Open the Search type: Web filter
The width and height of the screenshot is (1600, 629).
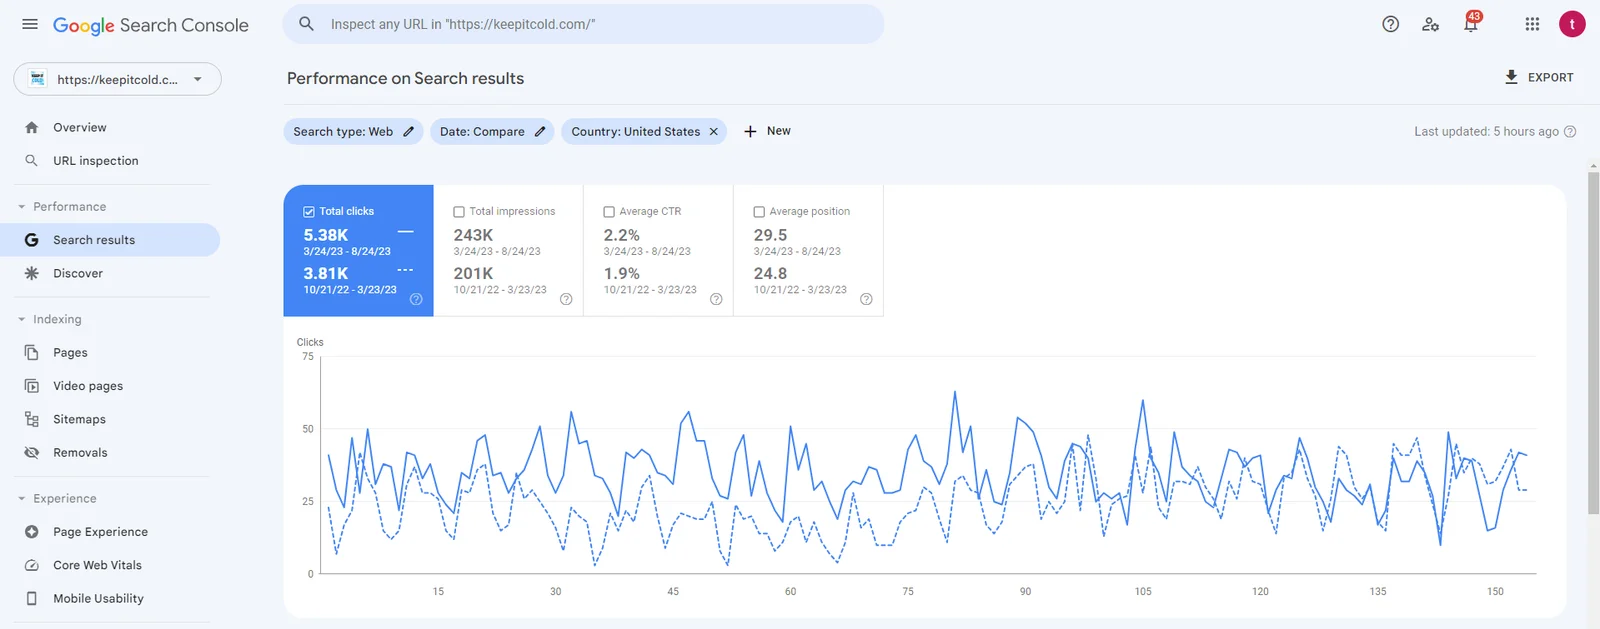pos(353,131)
